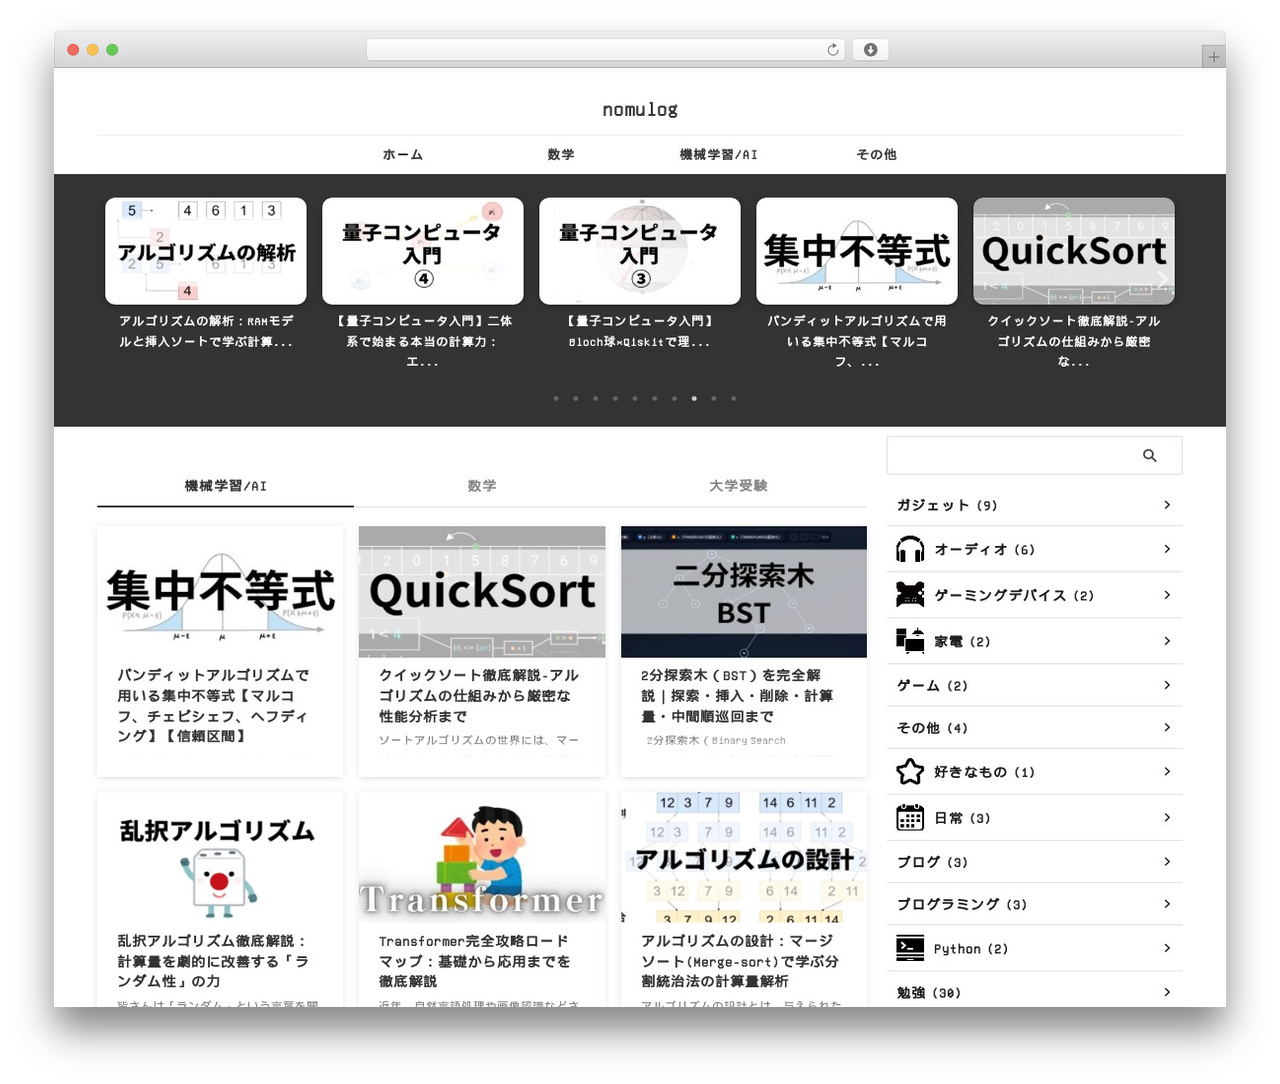Open the ホーム menu item

(x=402, y=154)
